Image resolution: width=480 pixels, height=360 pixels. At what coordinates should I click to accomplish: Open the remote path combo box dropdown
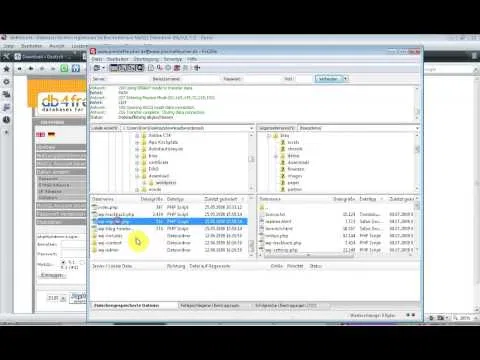point(417,128)
